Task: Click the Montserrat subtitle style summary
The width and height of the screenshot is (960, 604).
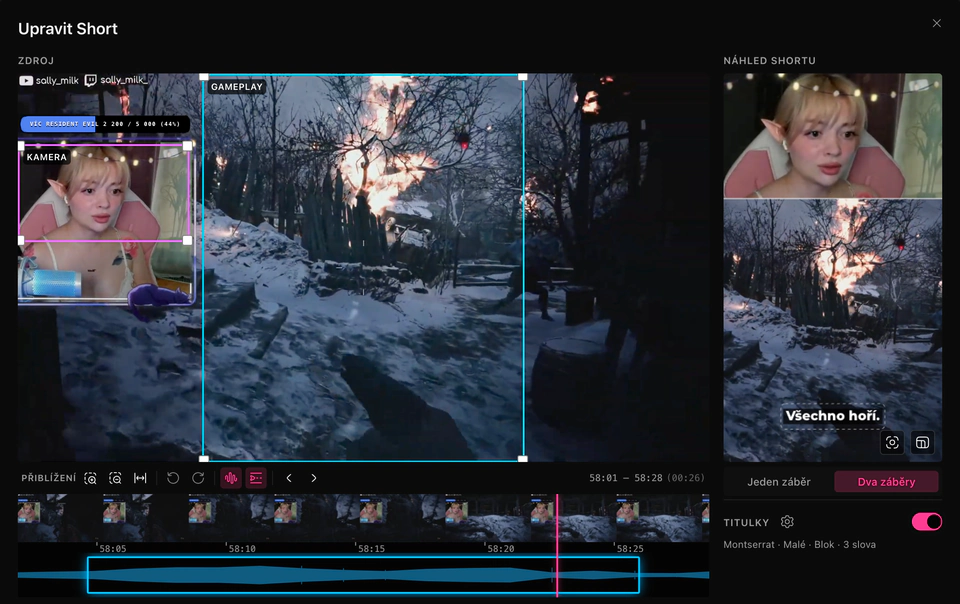Action: click(x=799, y=545)
